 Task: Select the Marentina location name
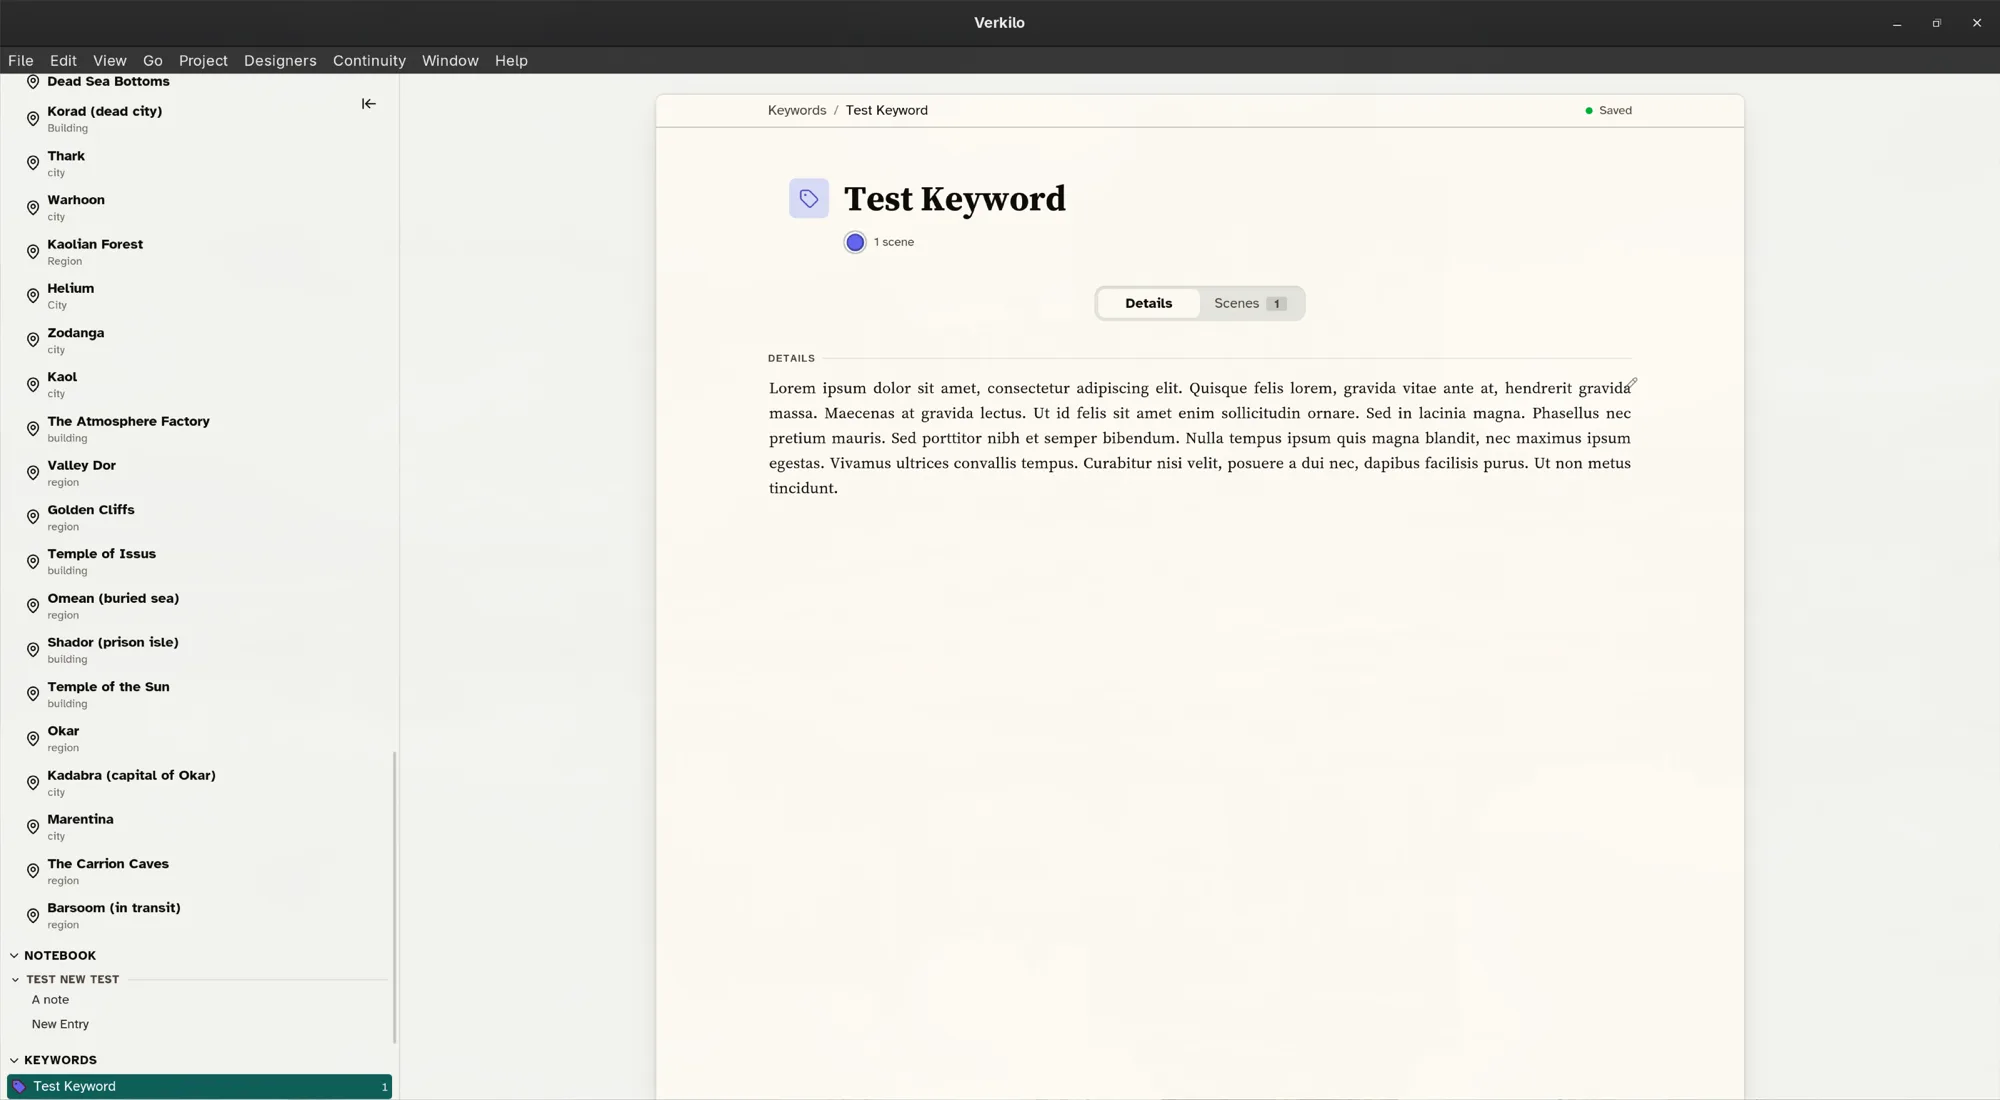pyautogui.click(x=80, y=819)
